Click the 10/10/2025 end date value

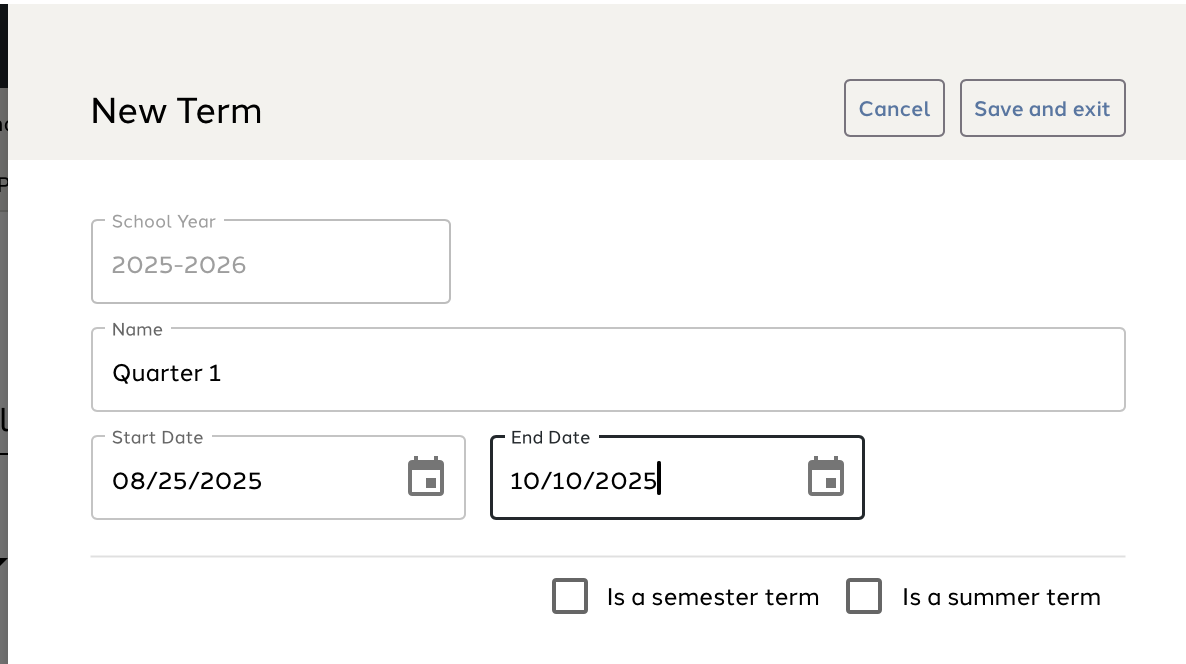(583, 481)
